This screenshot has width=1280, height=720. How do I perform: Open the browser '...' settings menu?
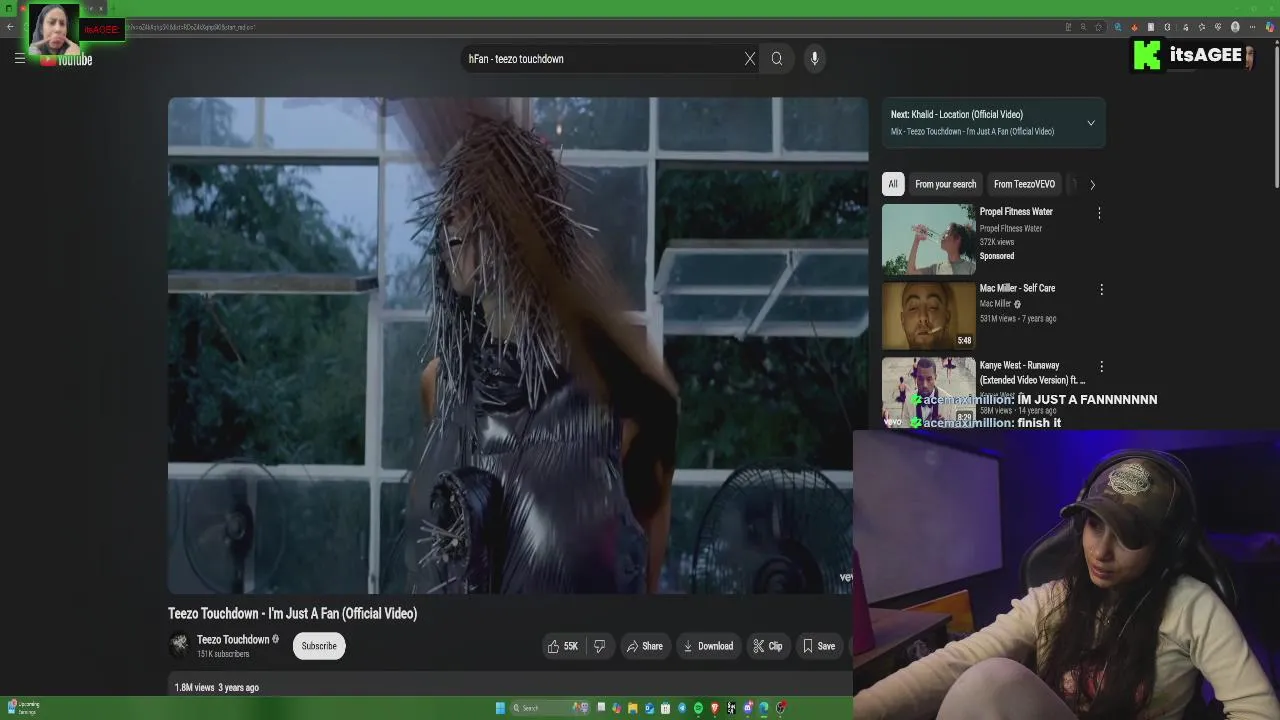[x=1253, y=27]
